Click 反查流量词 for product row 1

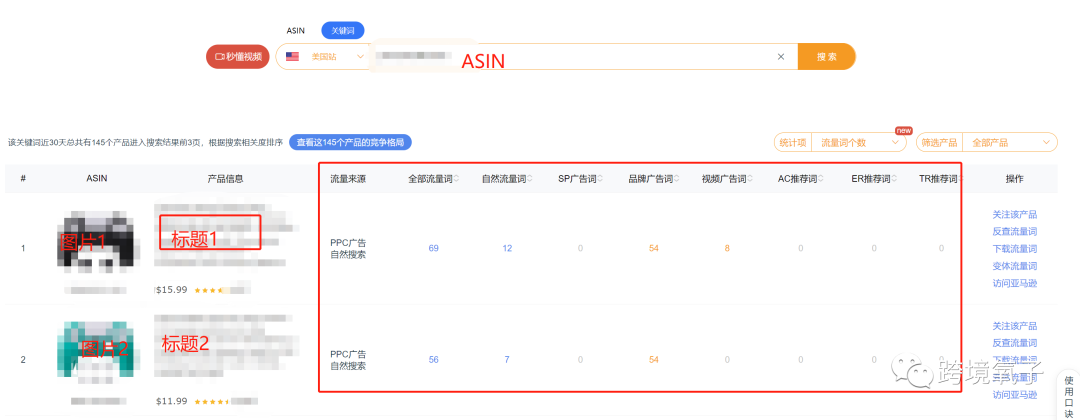click(1015, 232)
